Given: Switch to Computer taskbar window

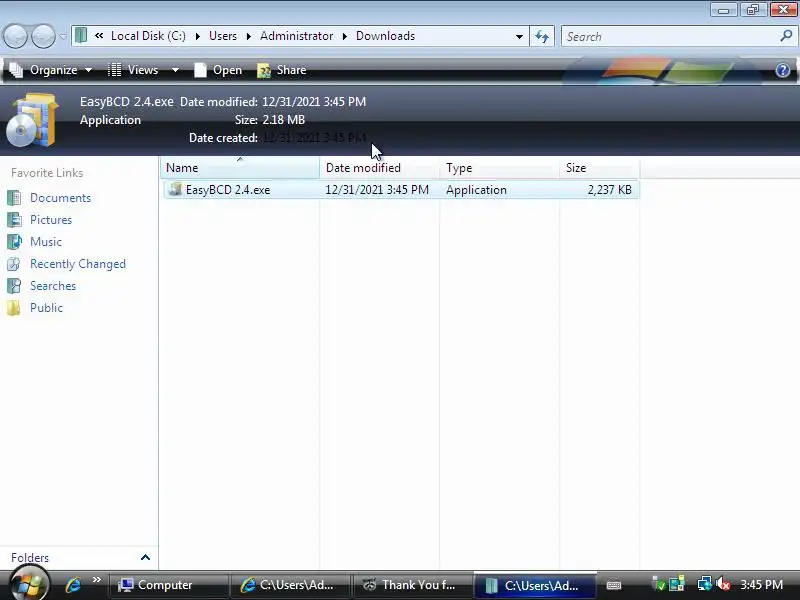Looking at the screenshot, I should pyautogui.click(x=168, y=585).
